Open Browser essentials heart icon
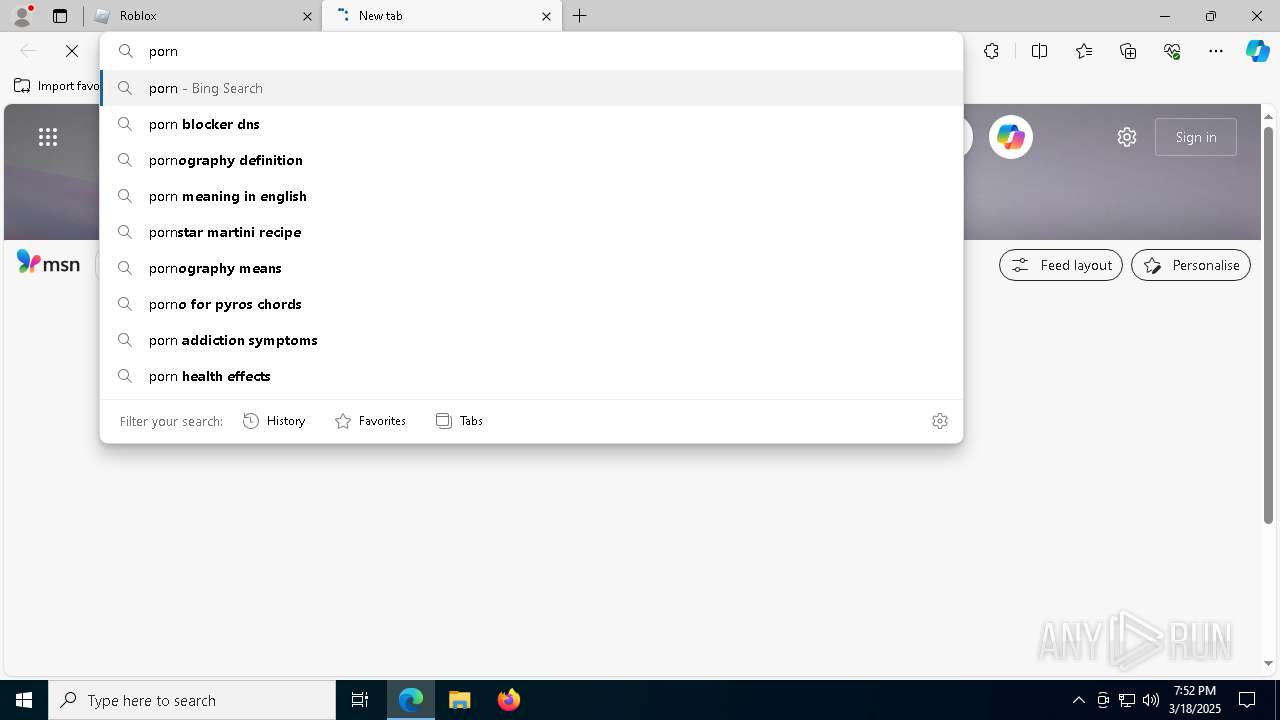This screenshot has height=720, width=1280. pos(1172,51)
